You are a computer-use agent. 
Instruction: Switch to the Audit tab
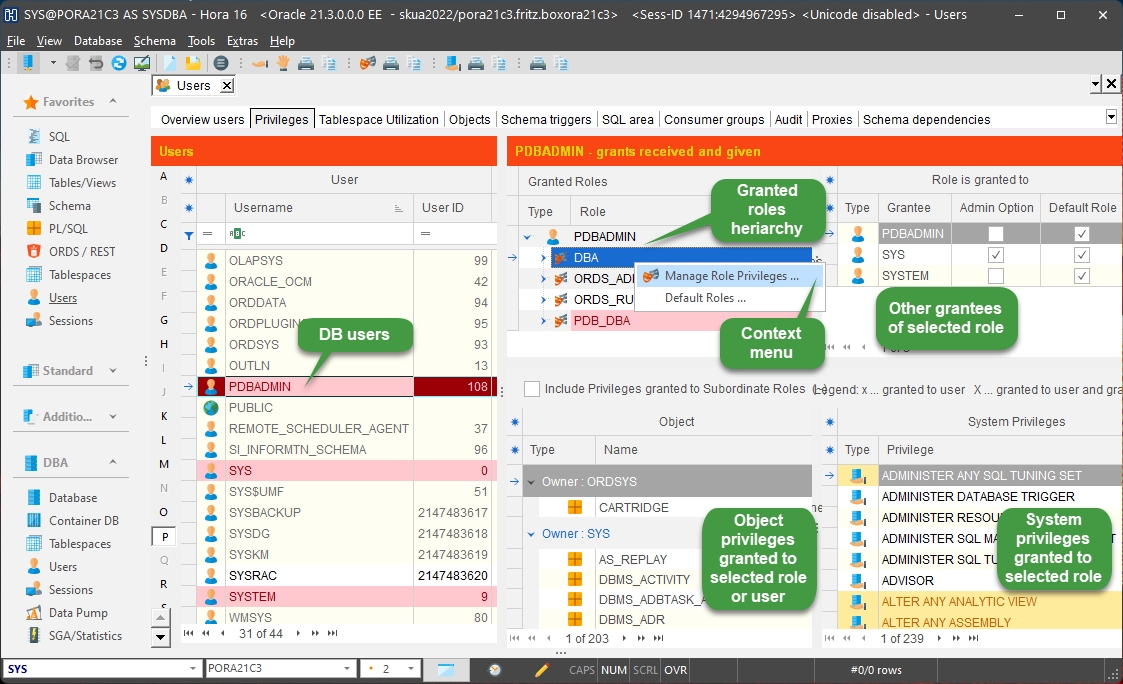coord(788,120)
